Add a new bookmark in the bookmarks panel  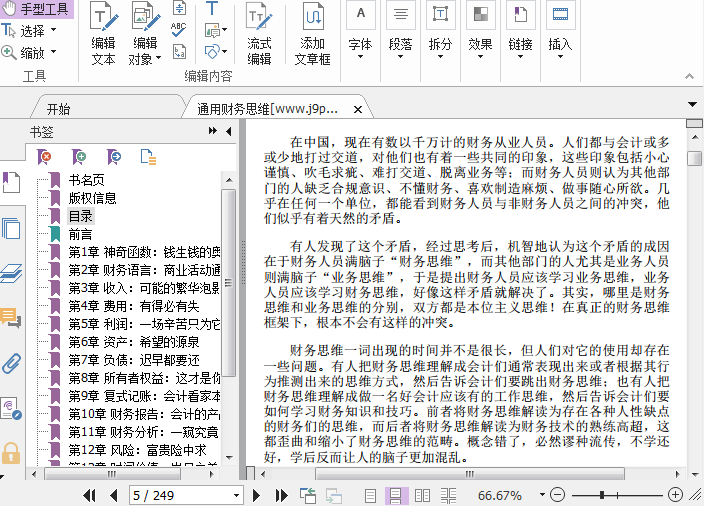pyautogui.click(x=79, y=156)
